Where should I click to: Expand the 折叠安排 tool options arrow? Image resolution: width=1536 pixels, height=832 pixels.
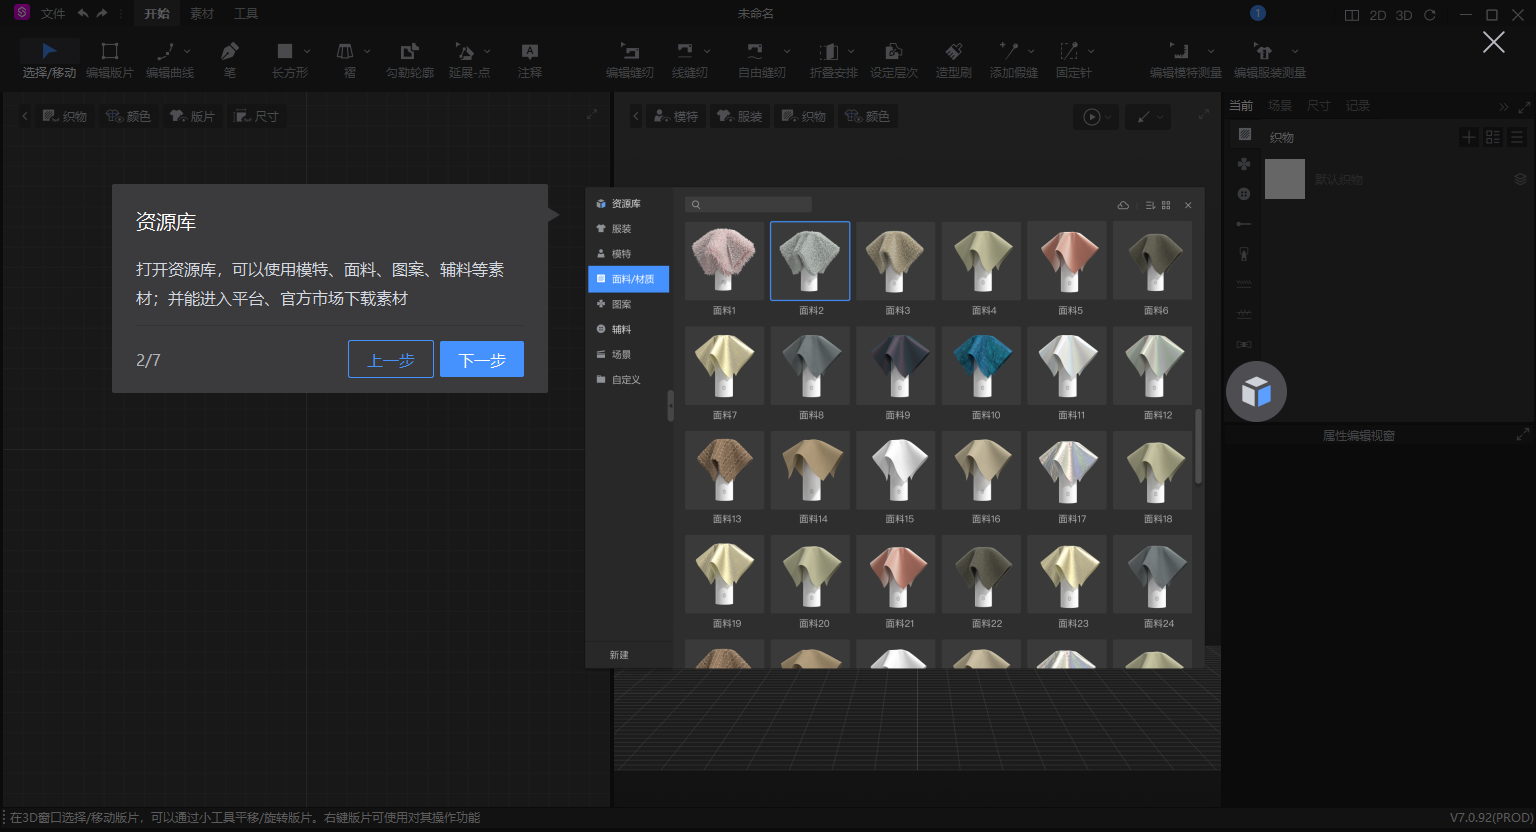pos(851,50)
